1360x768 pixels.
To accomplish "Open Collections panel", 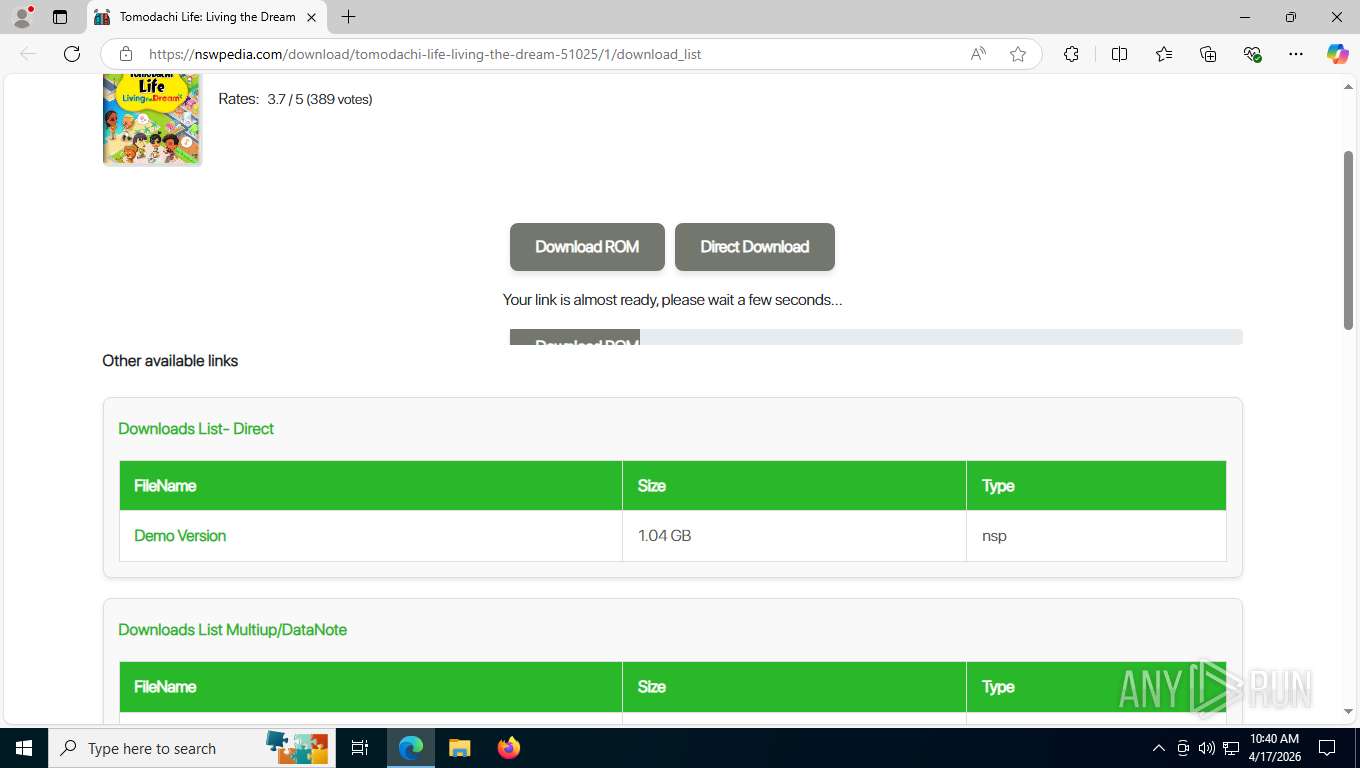I will point(1208,54).
